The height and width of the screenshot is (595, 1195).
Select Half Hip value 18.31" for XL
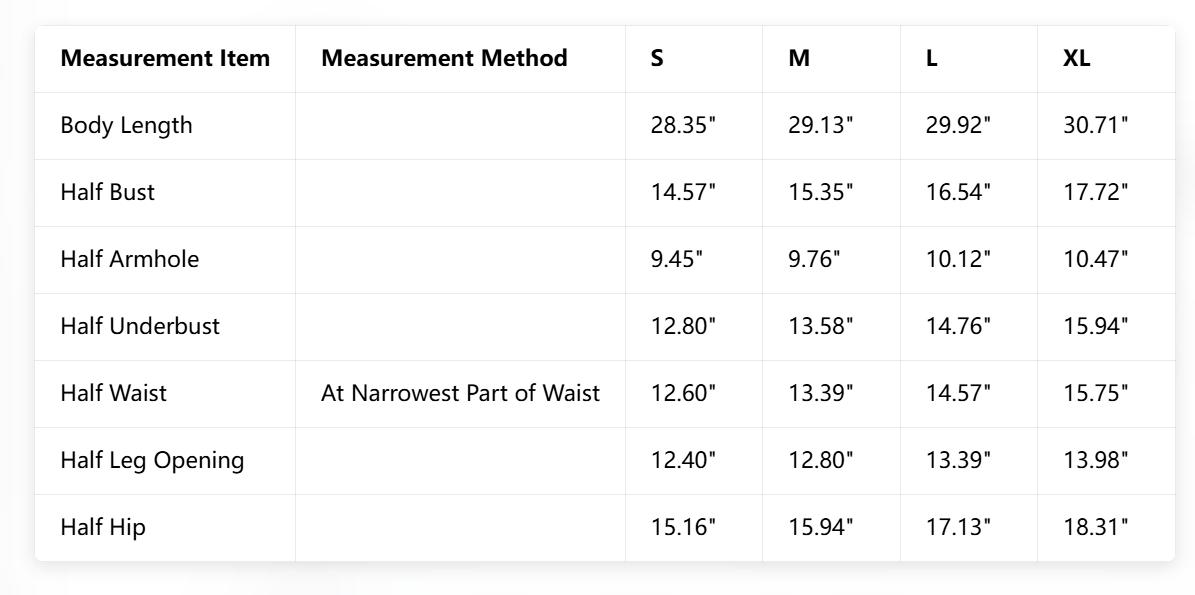pos(1096,527)
